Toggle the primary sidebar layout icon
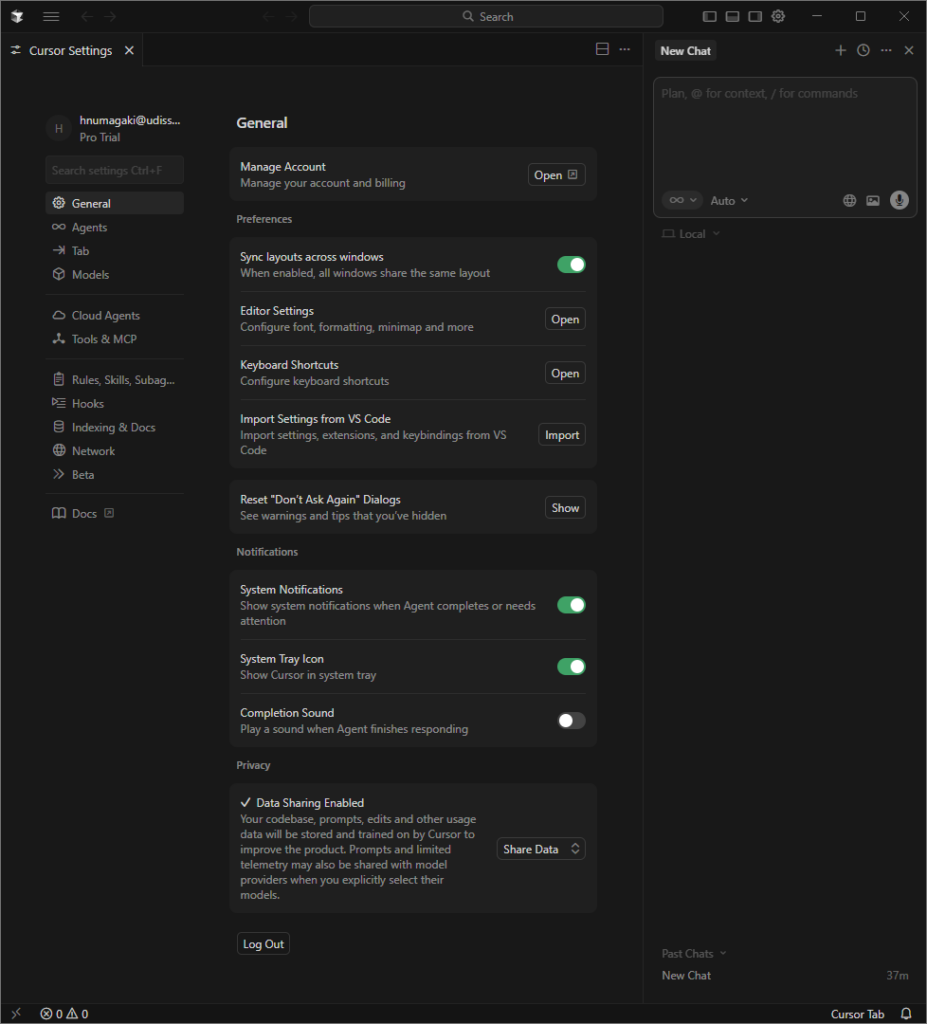Viewport: 927px width, 1024px height. pos(709,16)
